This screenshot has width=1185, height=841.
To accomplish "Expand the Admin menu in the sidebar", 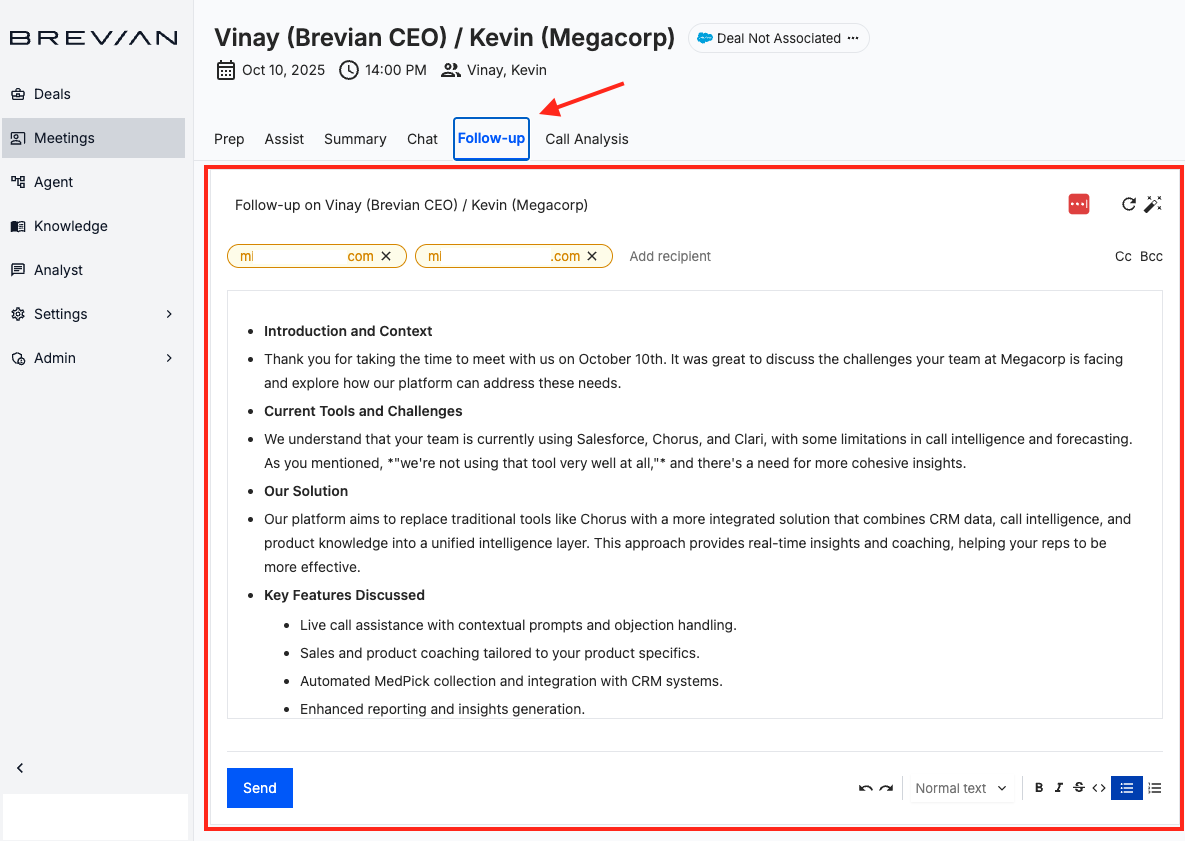I will [x=55, y=357].
